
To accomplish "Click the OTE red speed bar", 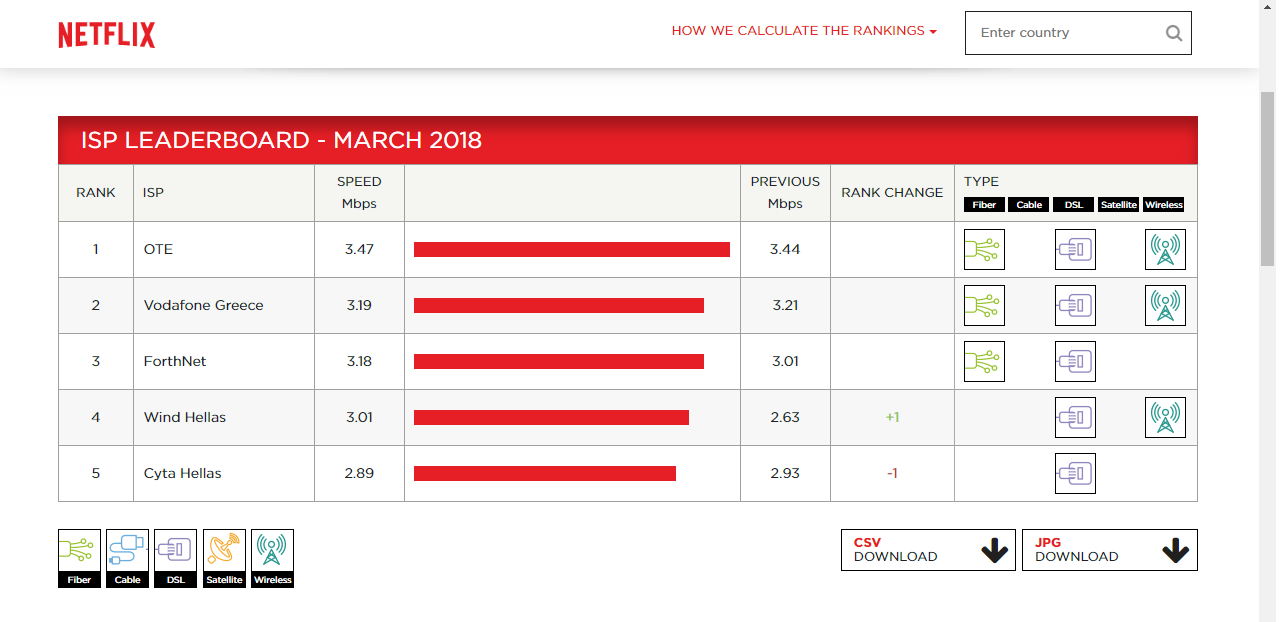I will click(x=572, y=249).
